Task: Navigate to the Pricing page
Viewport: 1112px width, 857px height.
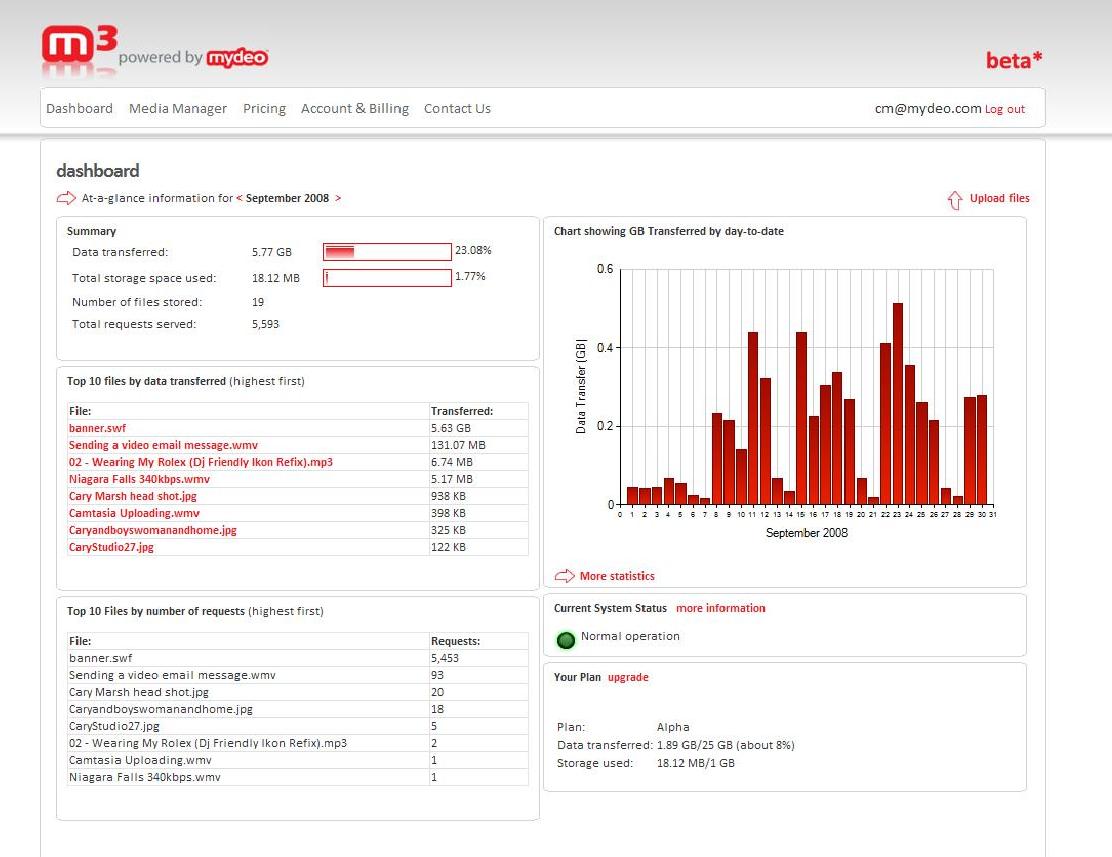Action: point(265,109)
